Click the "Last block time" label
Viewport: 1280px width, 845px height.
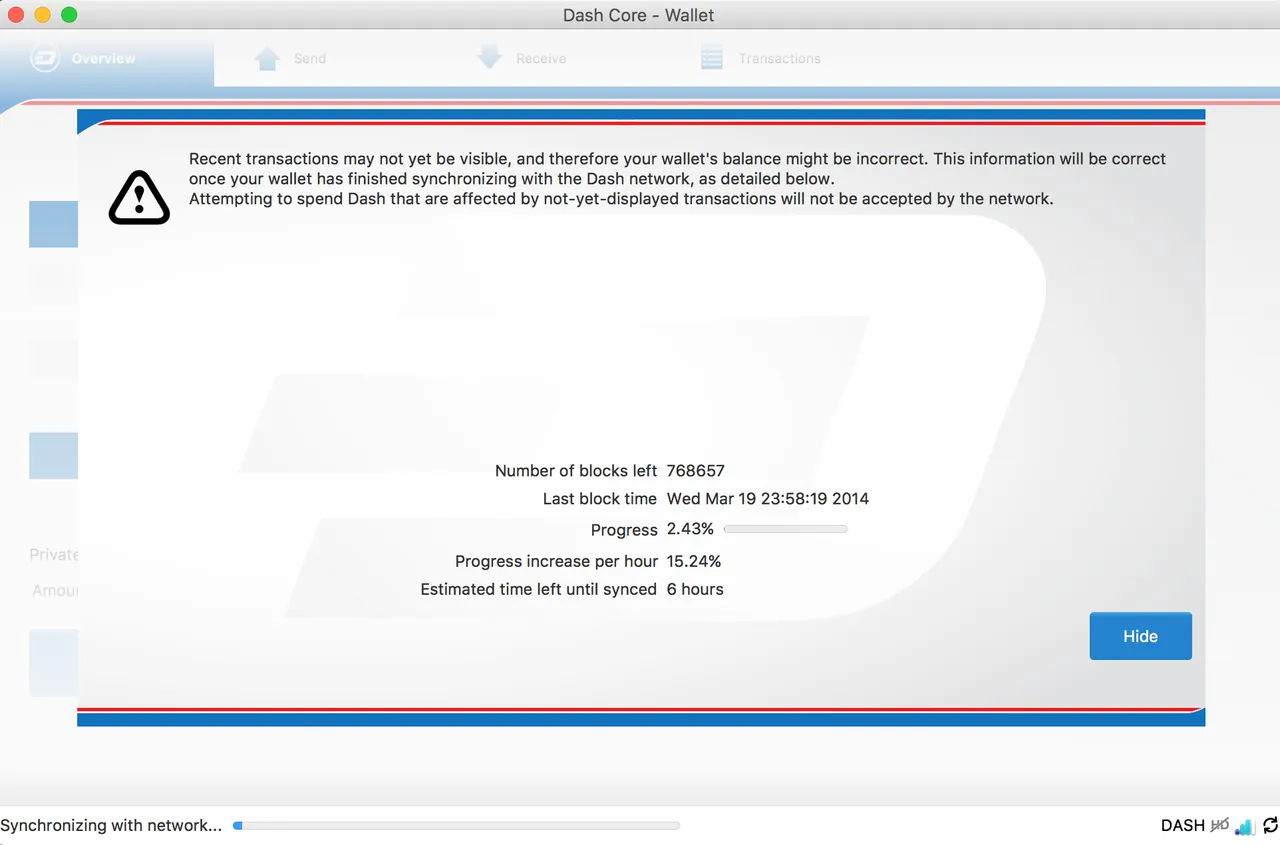600,499
